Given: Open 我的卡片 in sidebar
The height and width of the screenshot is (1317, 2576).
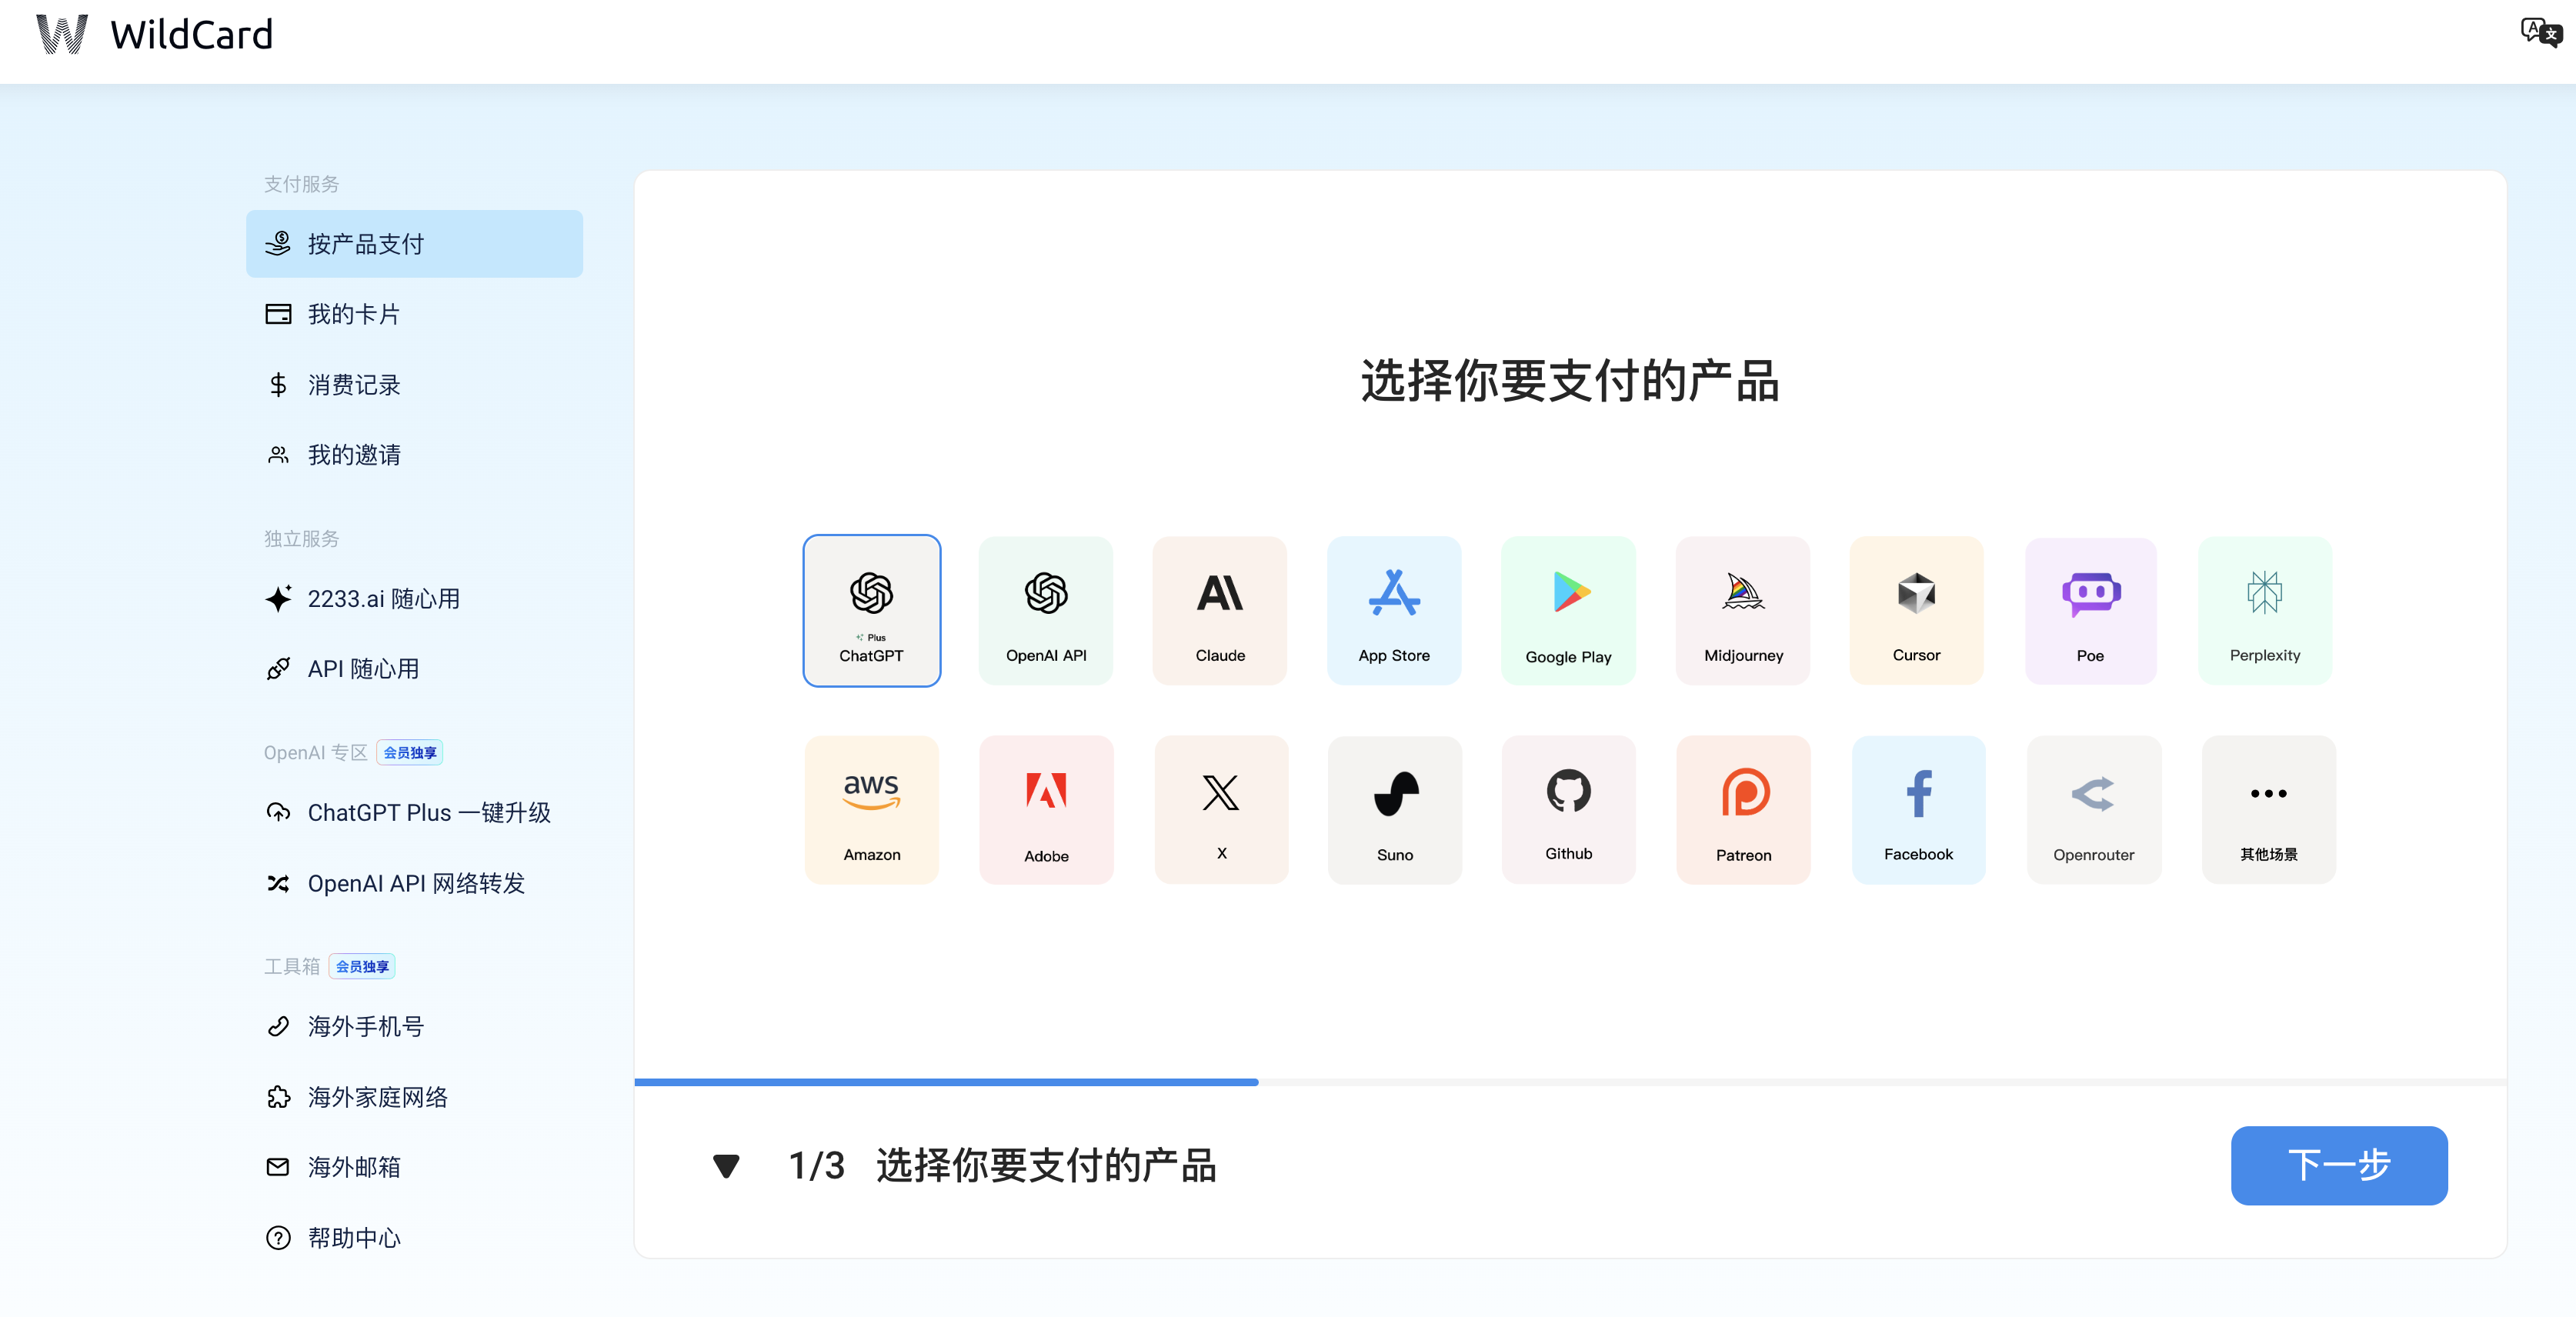Looking at the screenshot, I should click(353, 314).
